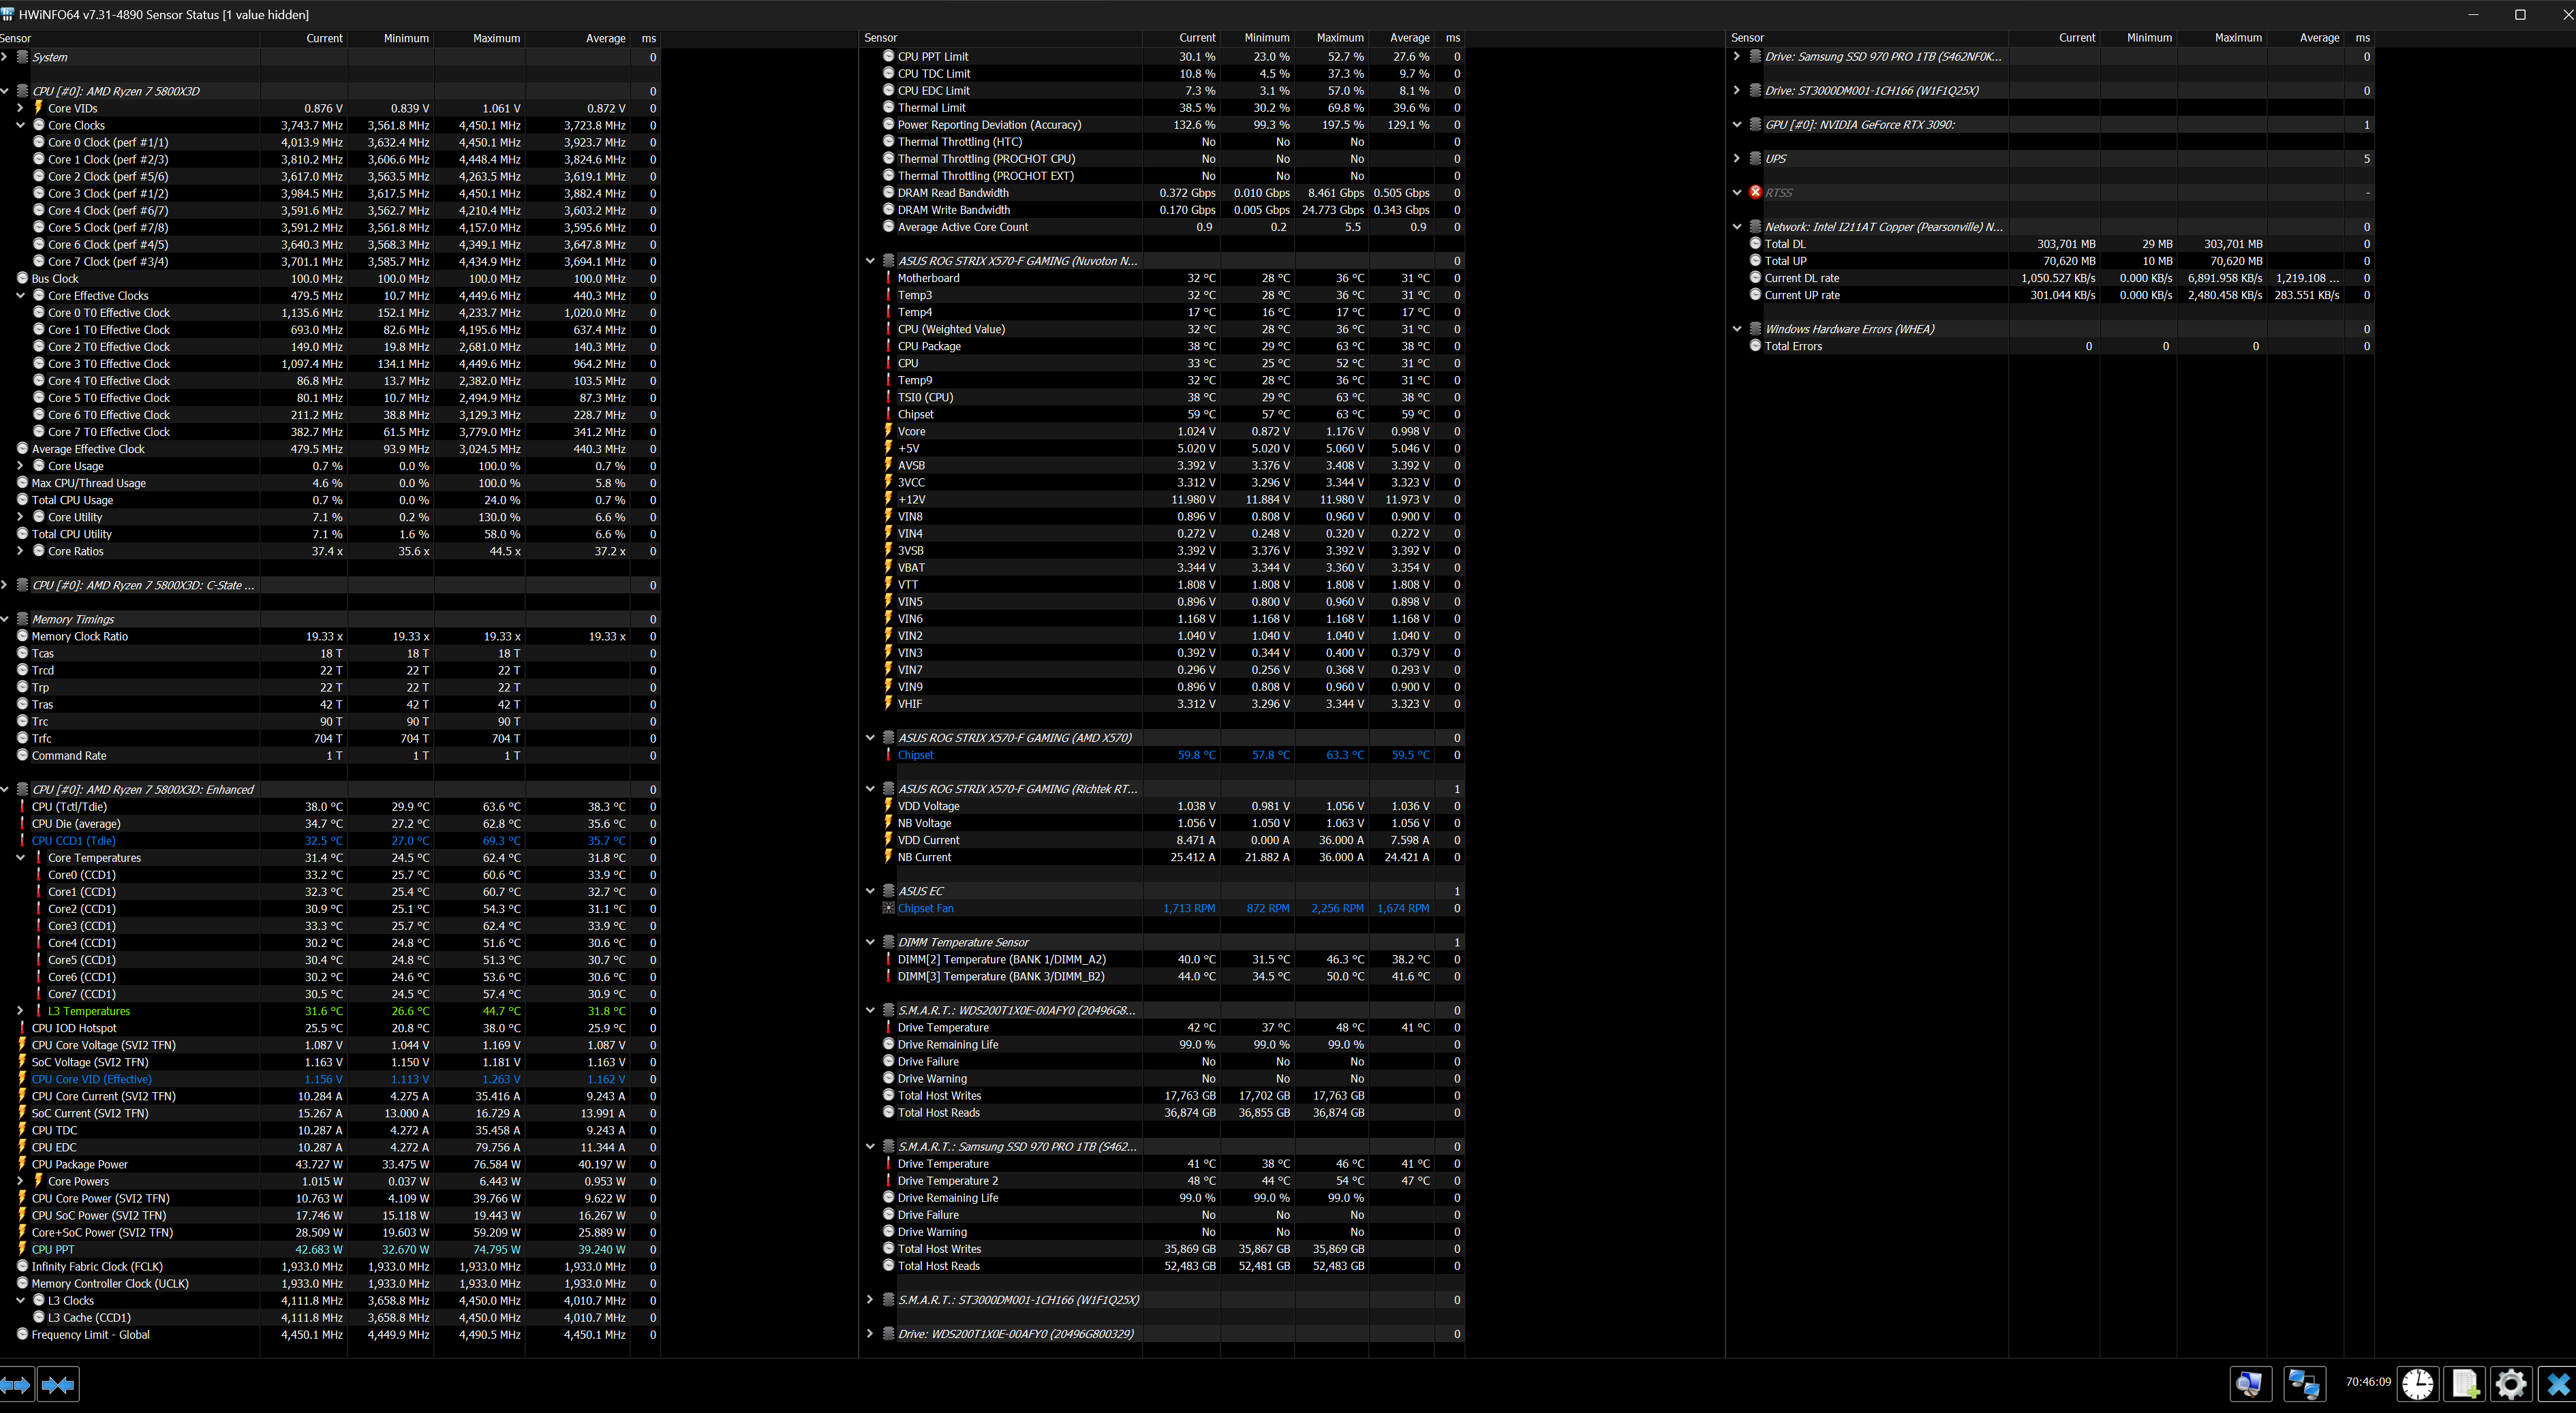This screenshot has height=1413, width=2576.
Task: Click the red X icon beside RTSS
Action: point(1755,192)
